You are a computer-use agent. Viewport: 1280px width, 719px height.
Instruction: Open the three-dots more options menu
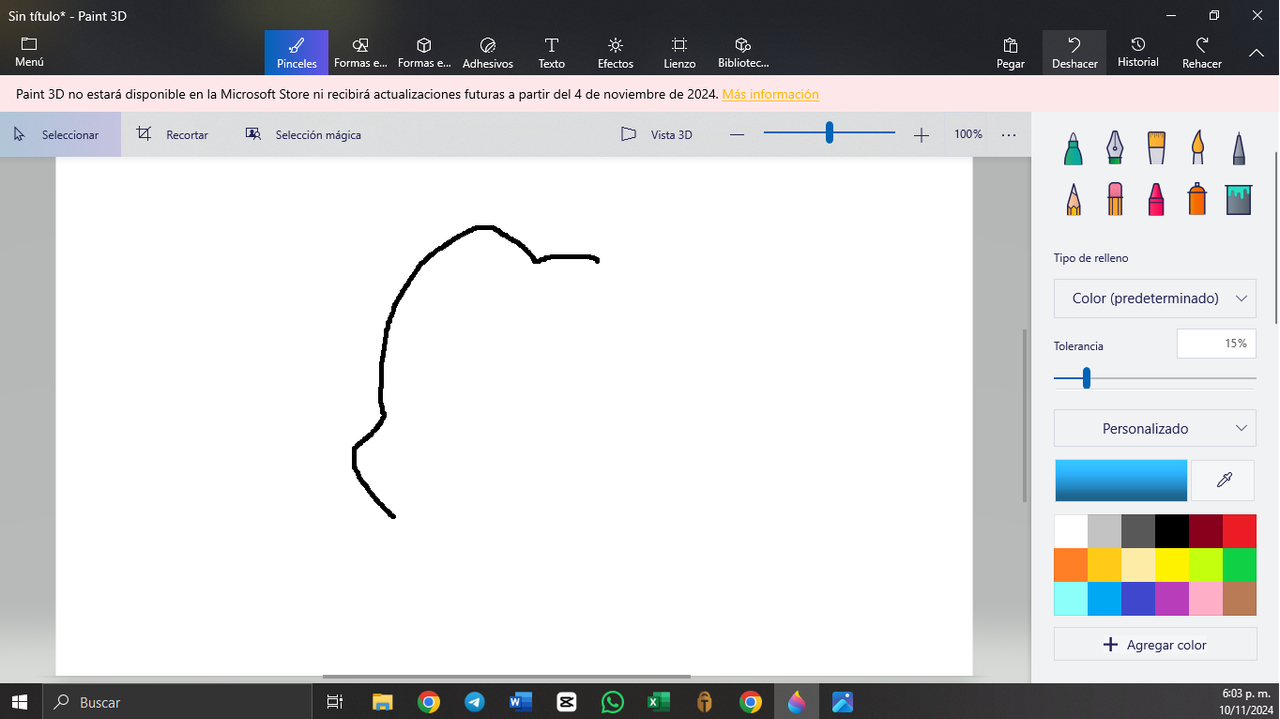click(x=1008, y=134)
